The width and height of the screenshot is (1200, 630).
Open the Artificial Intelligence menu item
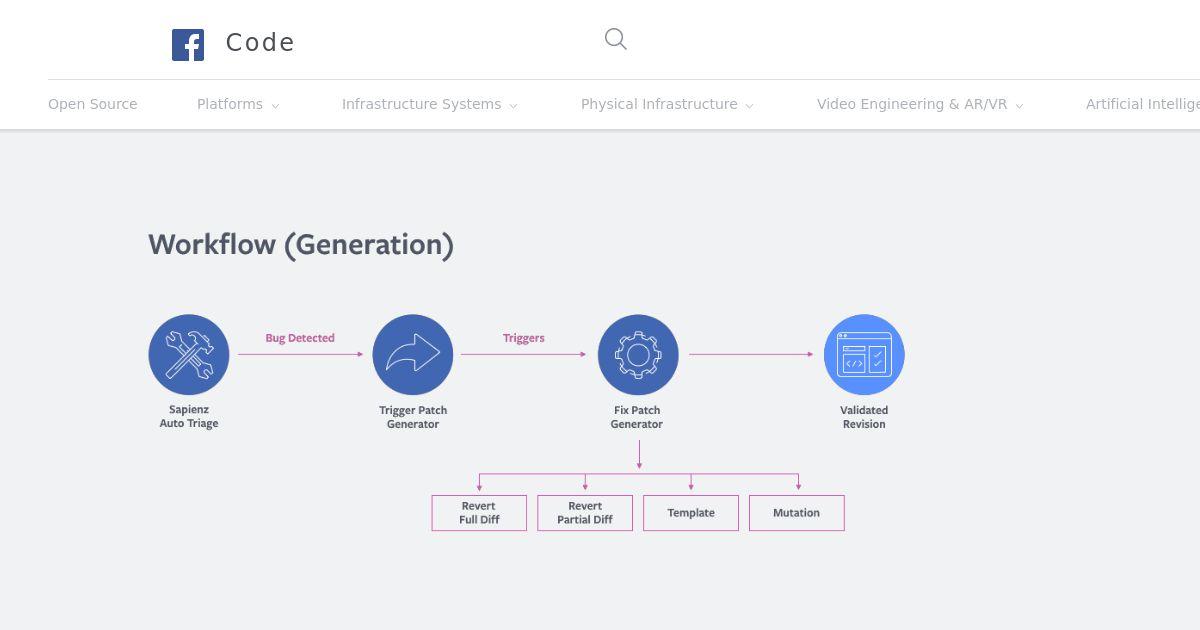tap(1142, 104)
